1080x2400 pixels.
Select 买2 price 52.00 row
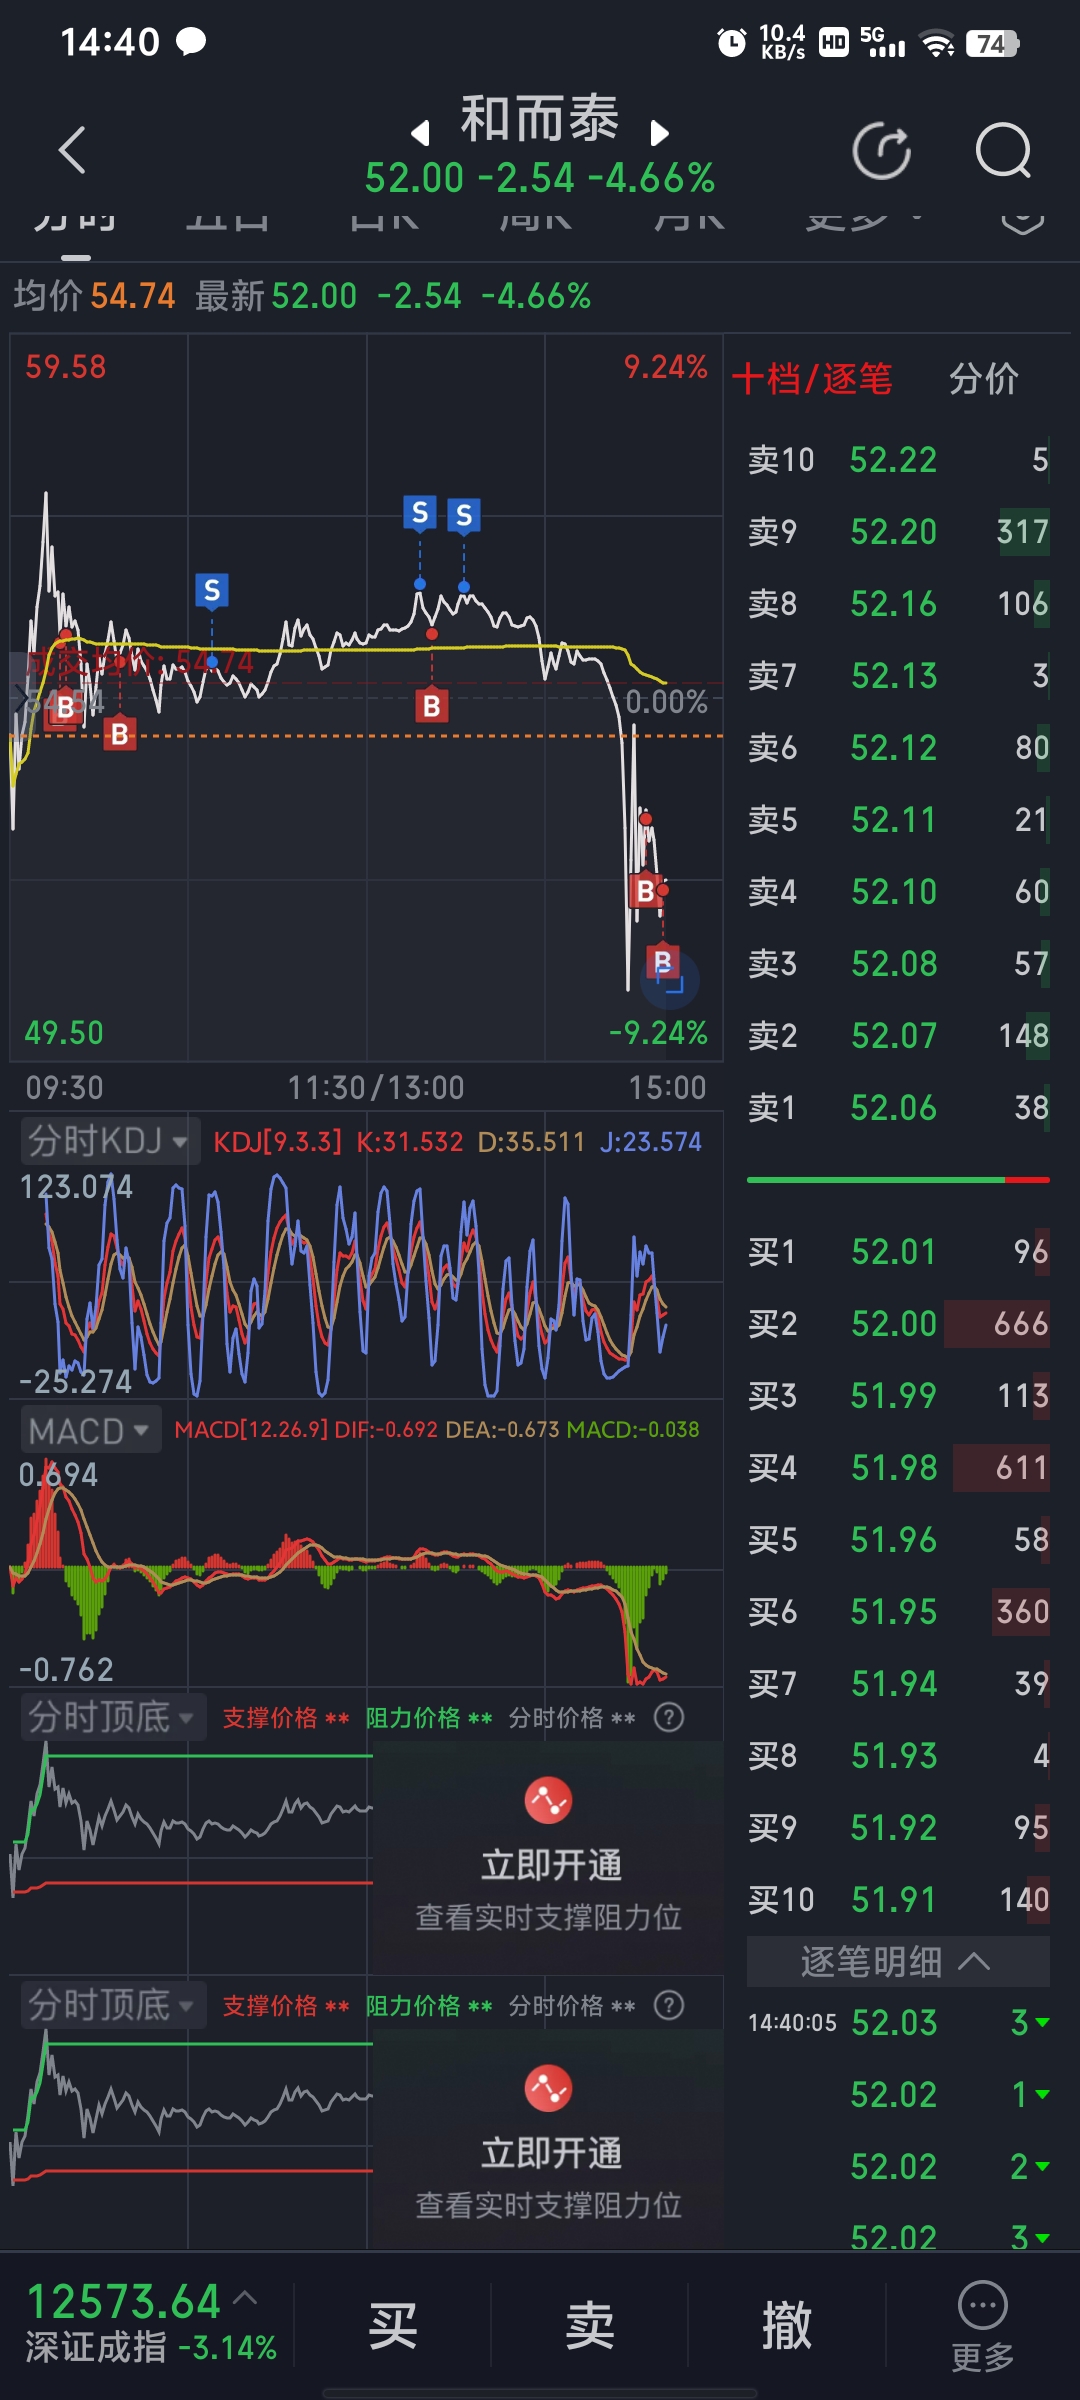pos(898,1324)
